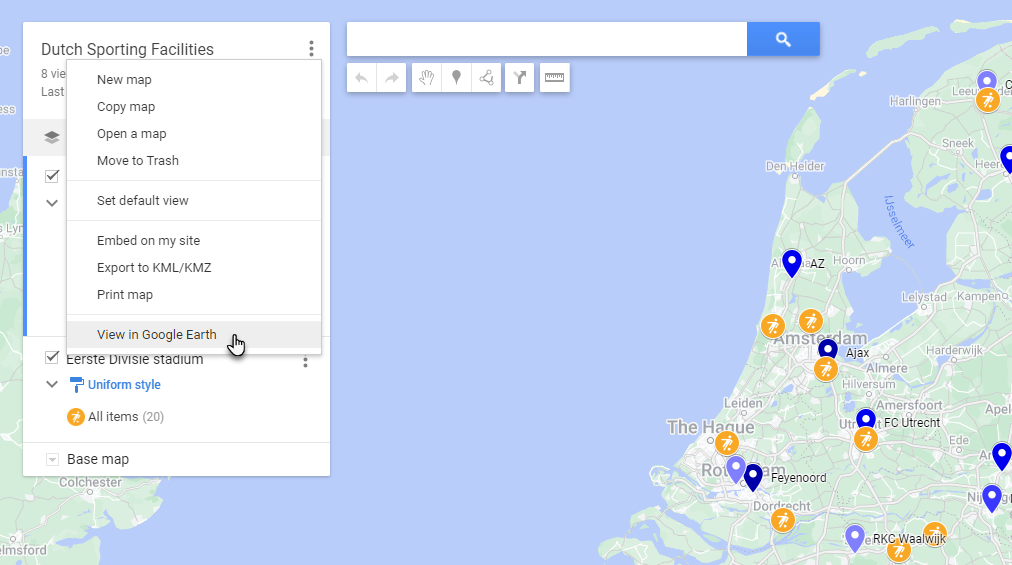The width and height of the screenshot is (1012, 565).
Task: Click orange football marker at The Hague
Action: point(727,443)
